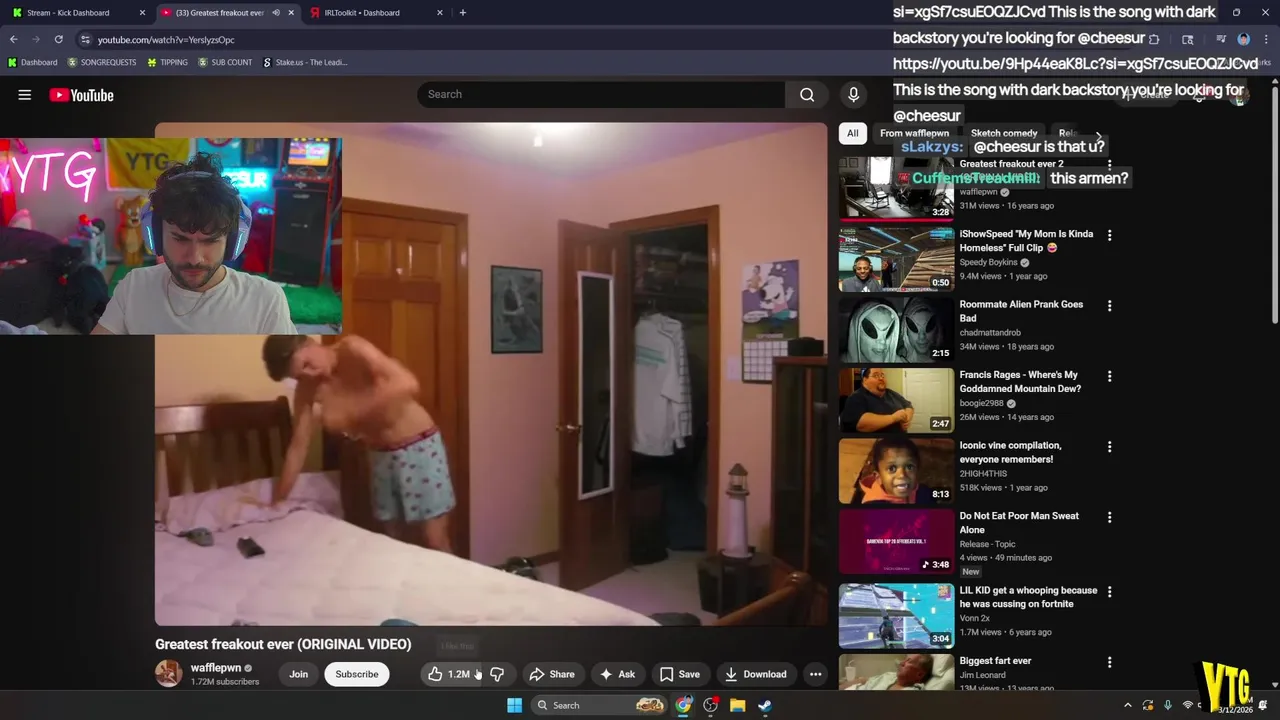The height and width of the screenshot is (720, 1280).
Task: Open more actions ellipsis below video
Action: coord(815,674)
